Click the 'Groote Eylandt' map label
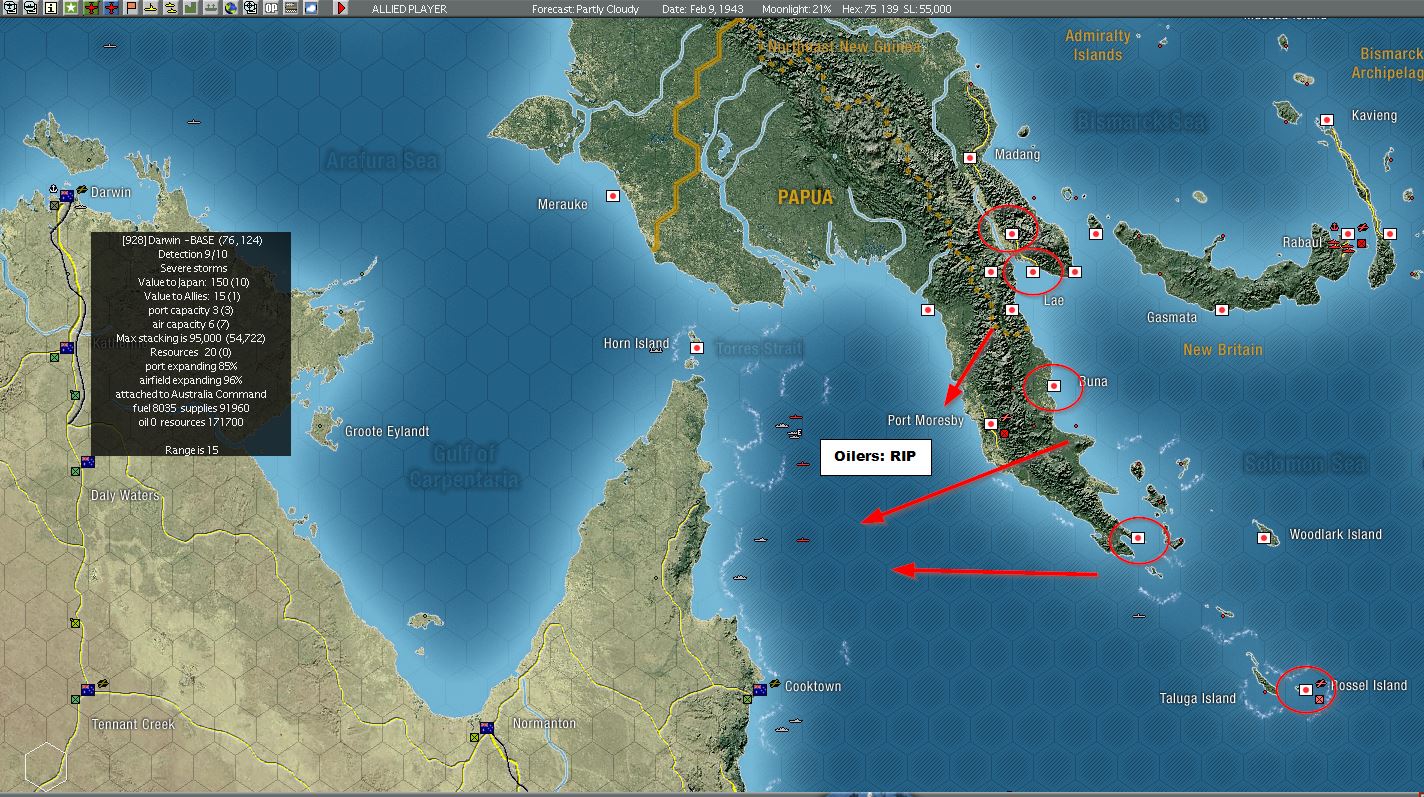Image resolution: width=1424 pixels, height=797 pixels. click(387, 431)
